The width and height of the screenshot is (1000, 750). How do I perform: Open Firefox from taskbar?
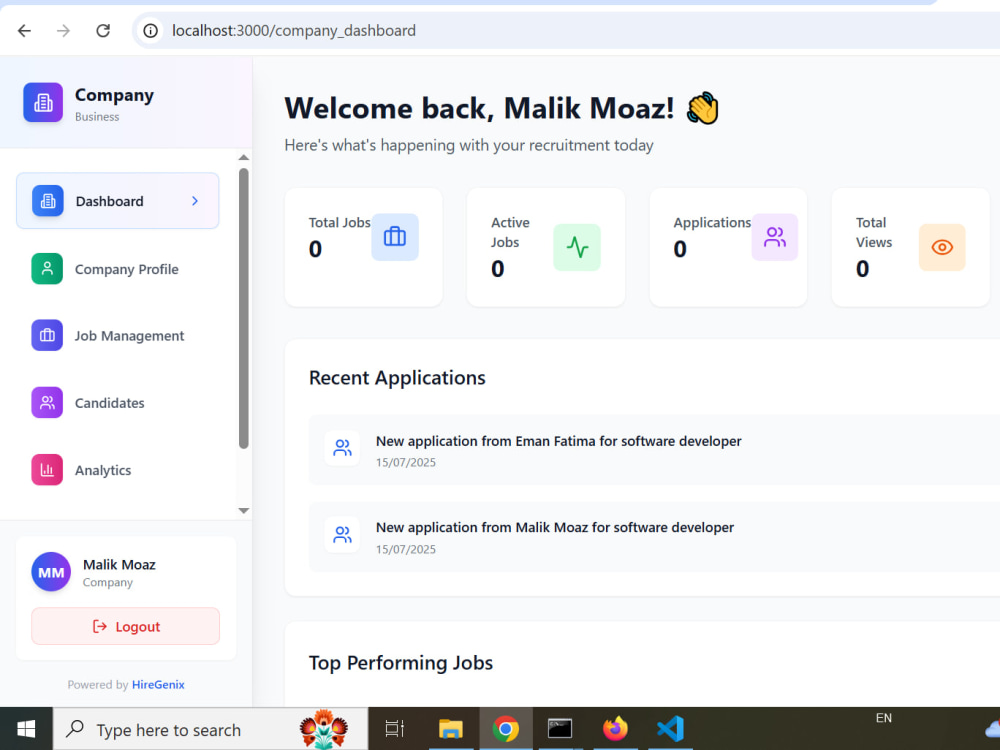(615, 728)
